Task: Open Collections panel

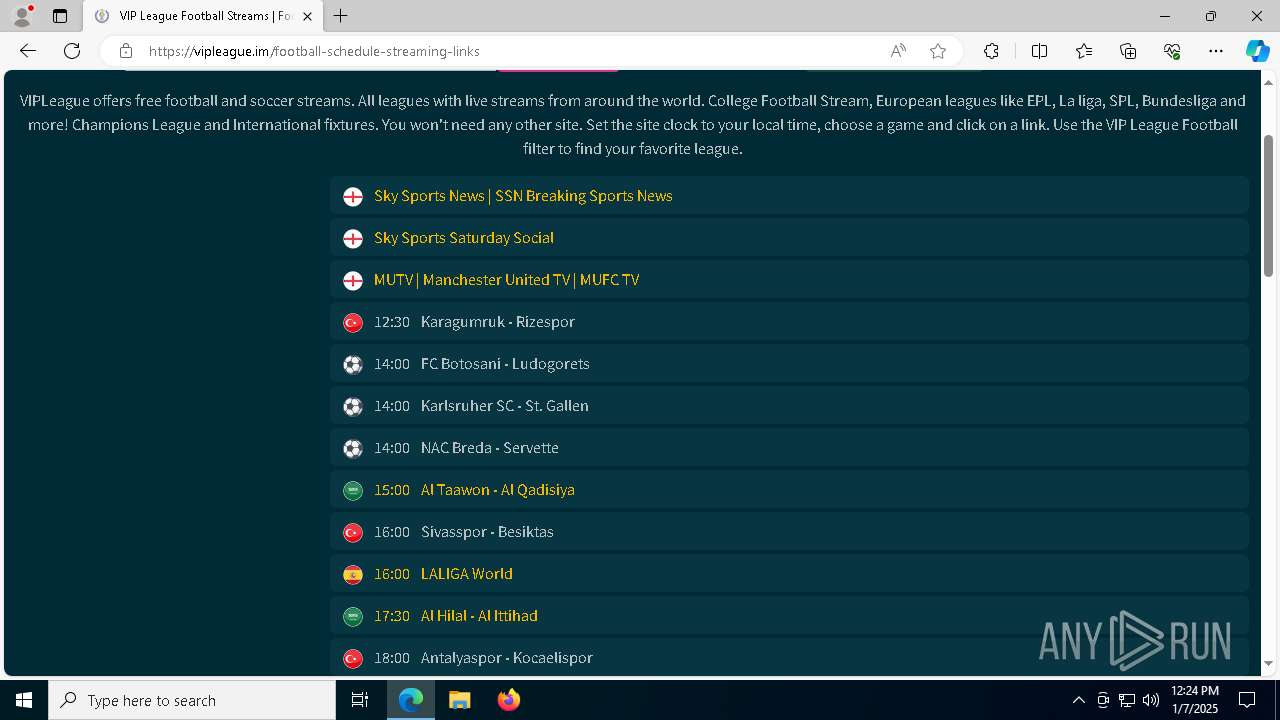Action: [x=1128, y=51]
